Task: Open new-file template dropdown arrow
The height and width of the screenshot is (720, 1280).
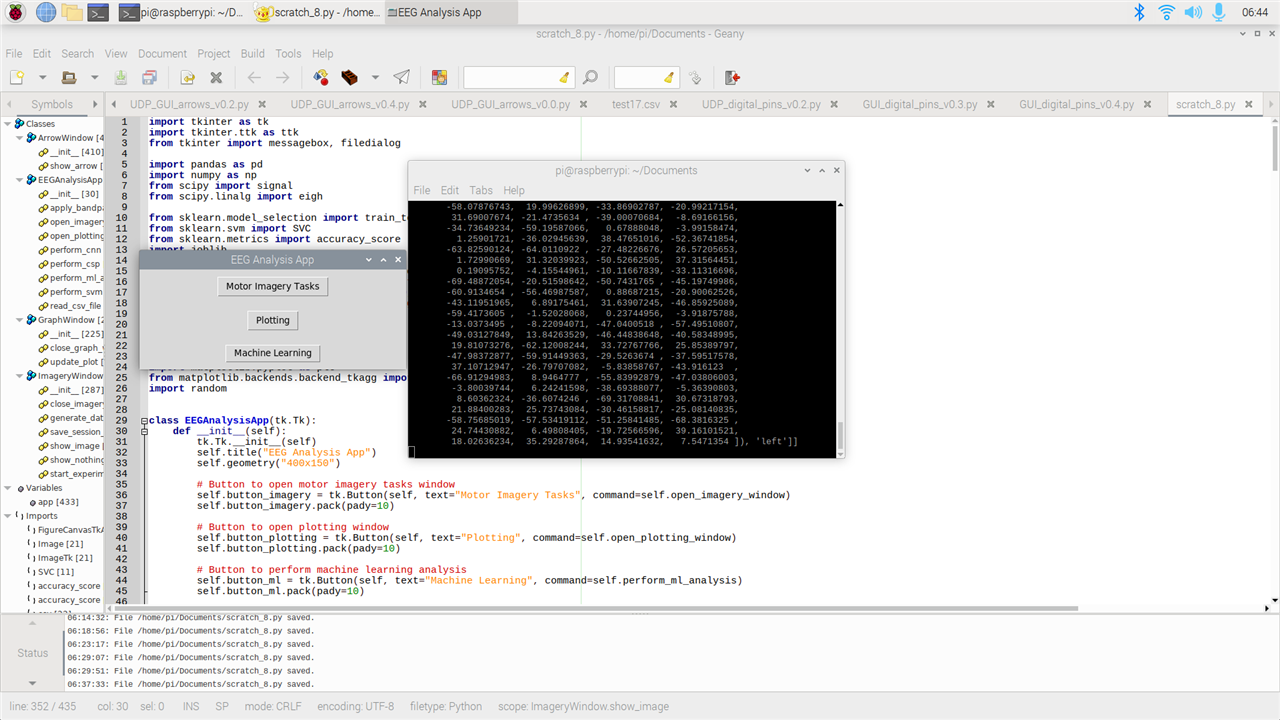Action: point(42,77)
